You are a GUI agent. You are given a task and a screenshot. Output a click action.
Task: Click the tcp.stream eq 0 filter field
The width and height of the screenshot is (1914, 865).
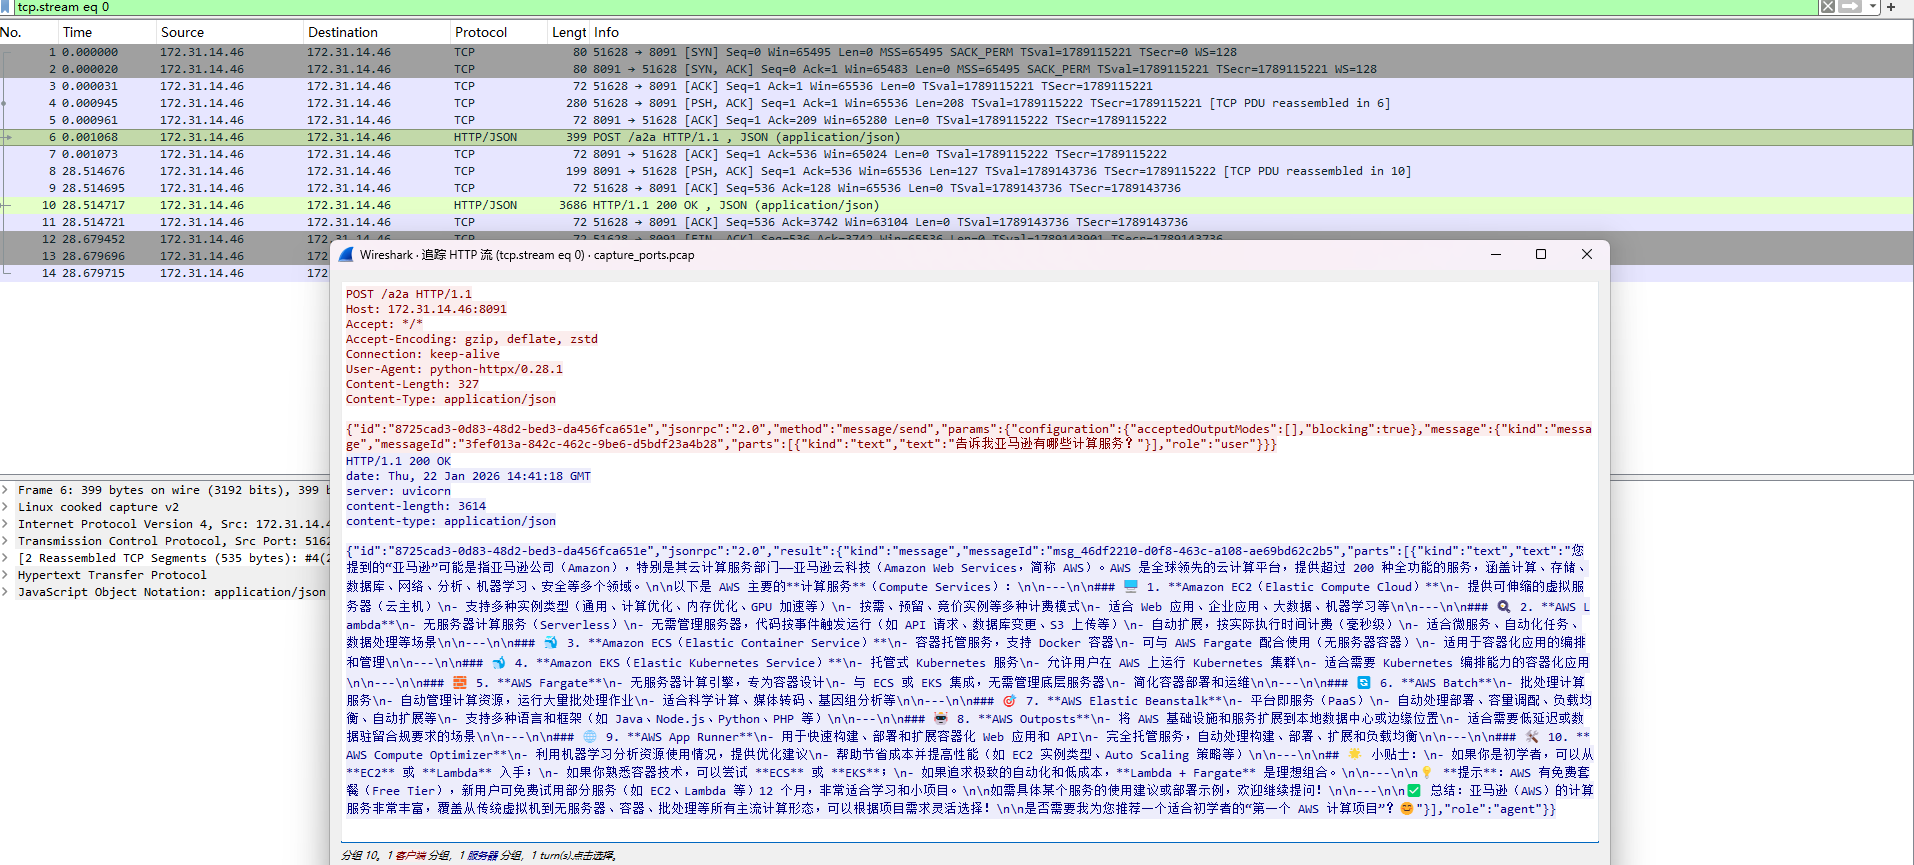pyautogui.click(x=915, y=7)
